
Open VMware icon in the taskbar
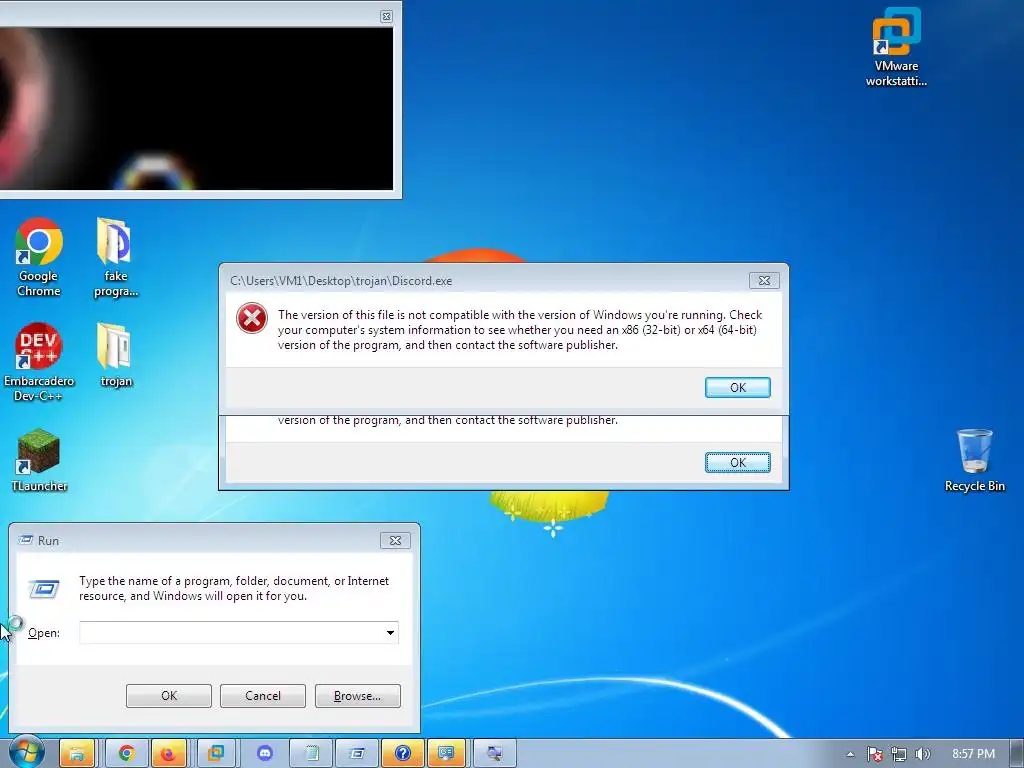pyautogui.click(x=216, y=754)
